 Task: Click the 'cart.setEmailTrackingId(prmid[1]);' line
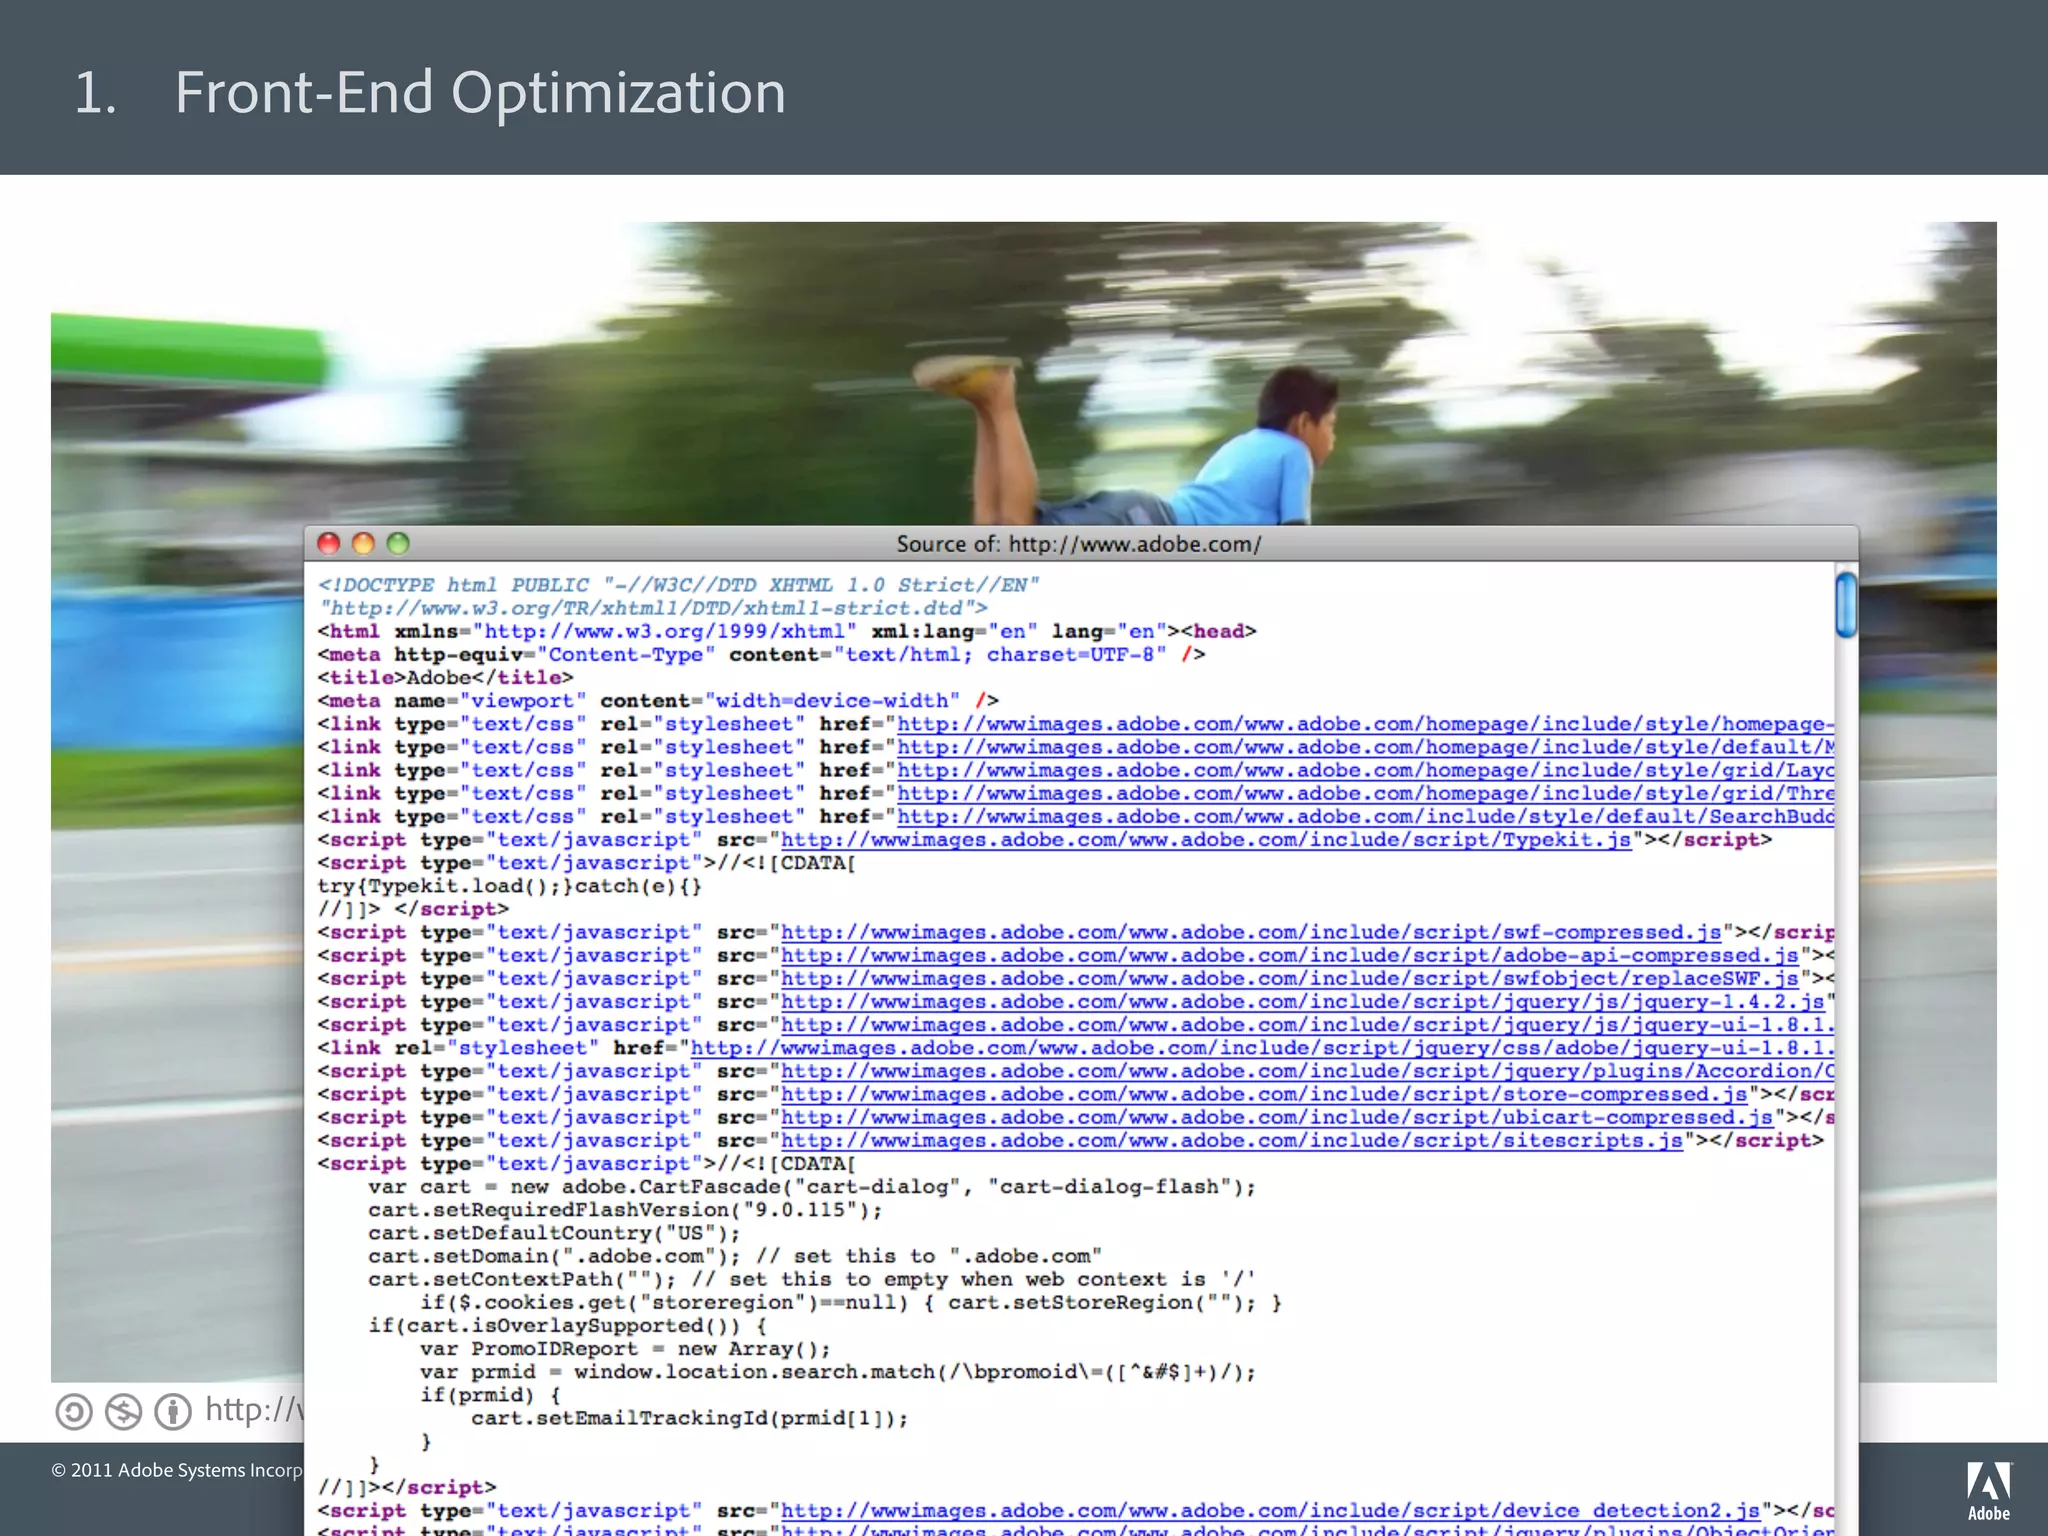click(690, 1418)
